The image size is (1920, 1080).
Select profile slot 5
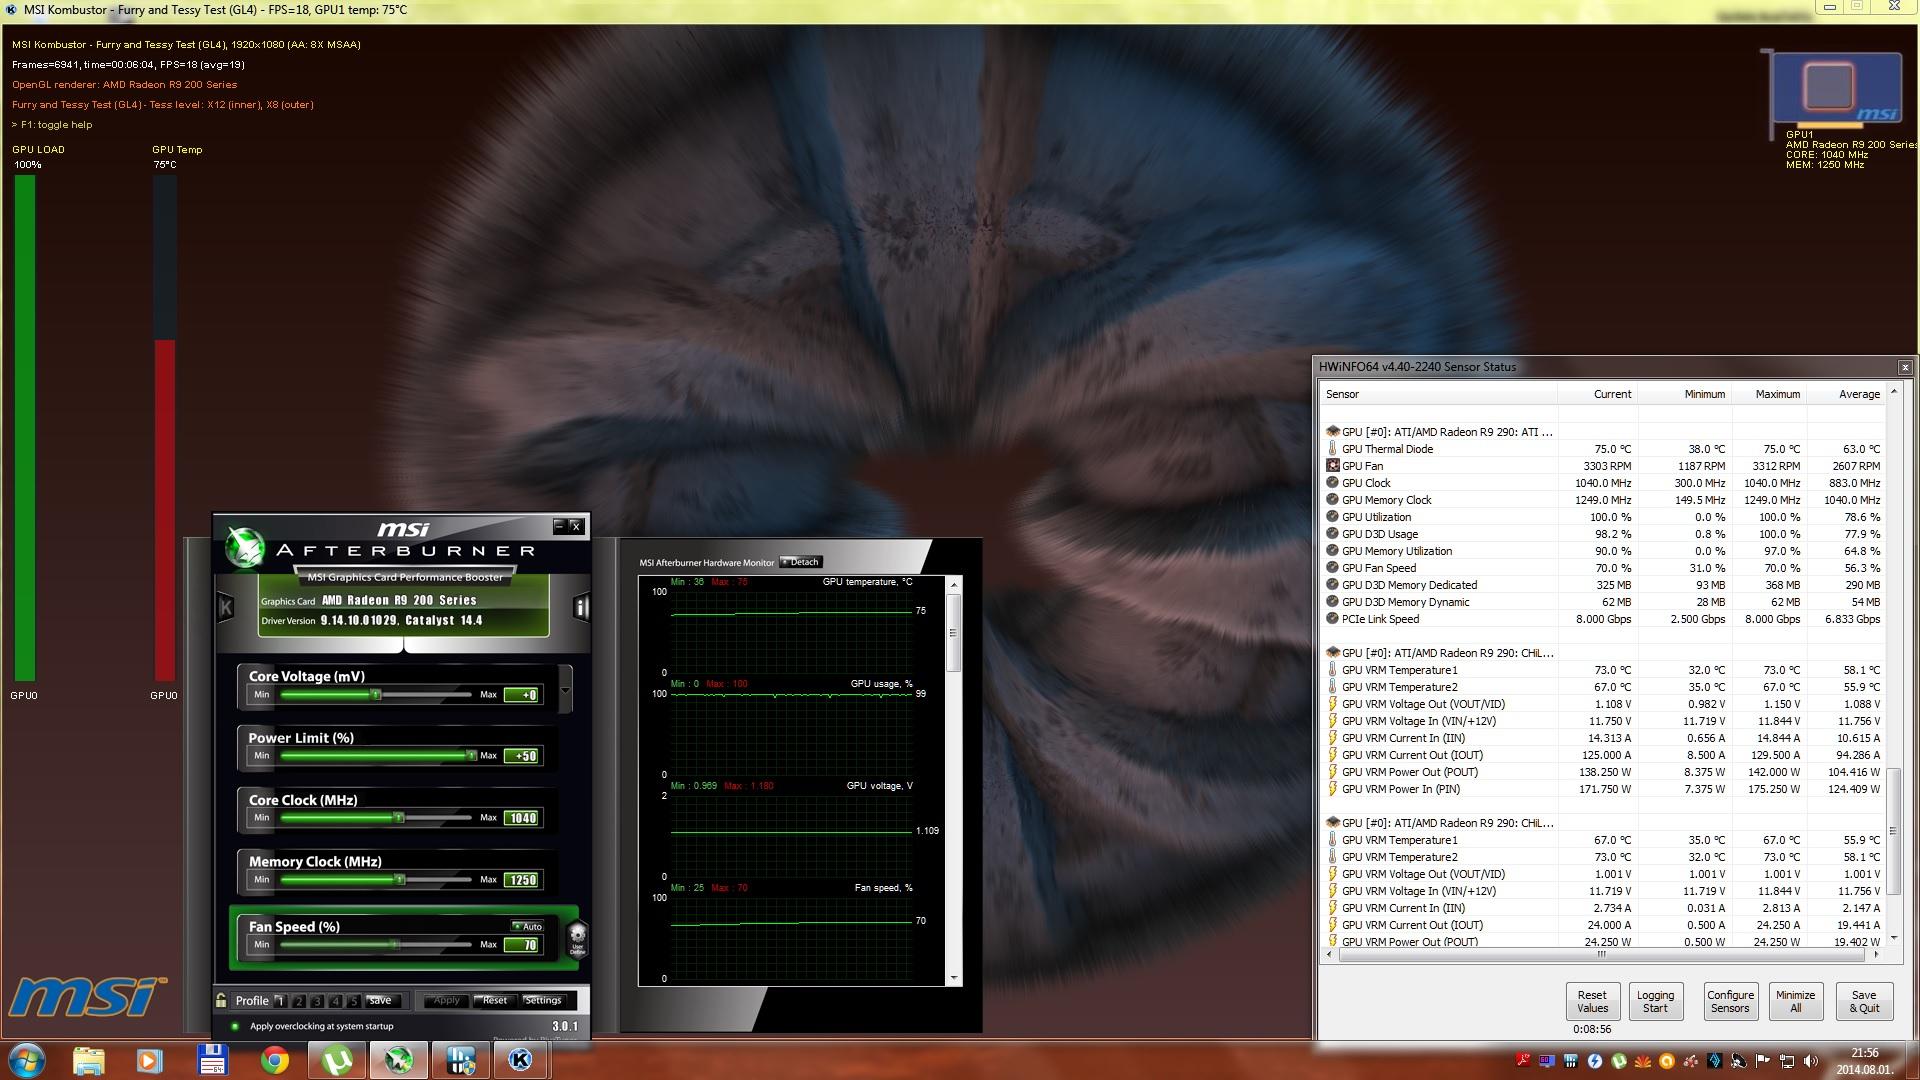point(353,1000)
